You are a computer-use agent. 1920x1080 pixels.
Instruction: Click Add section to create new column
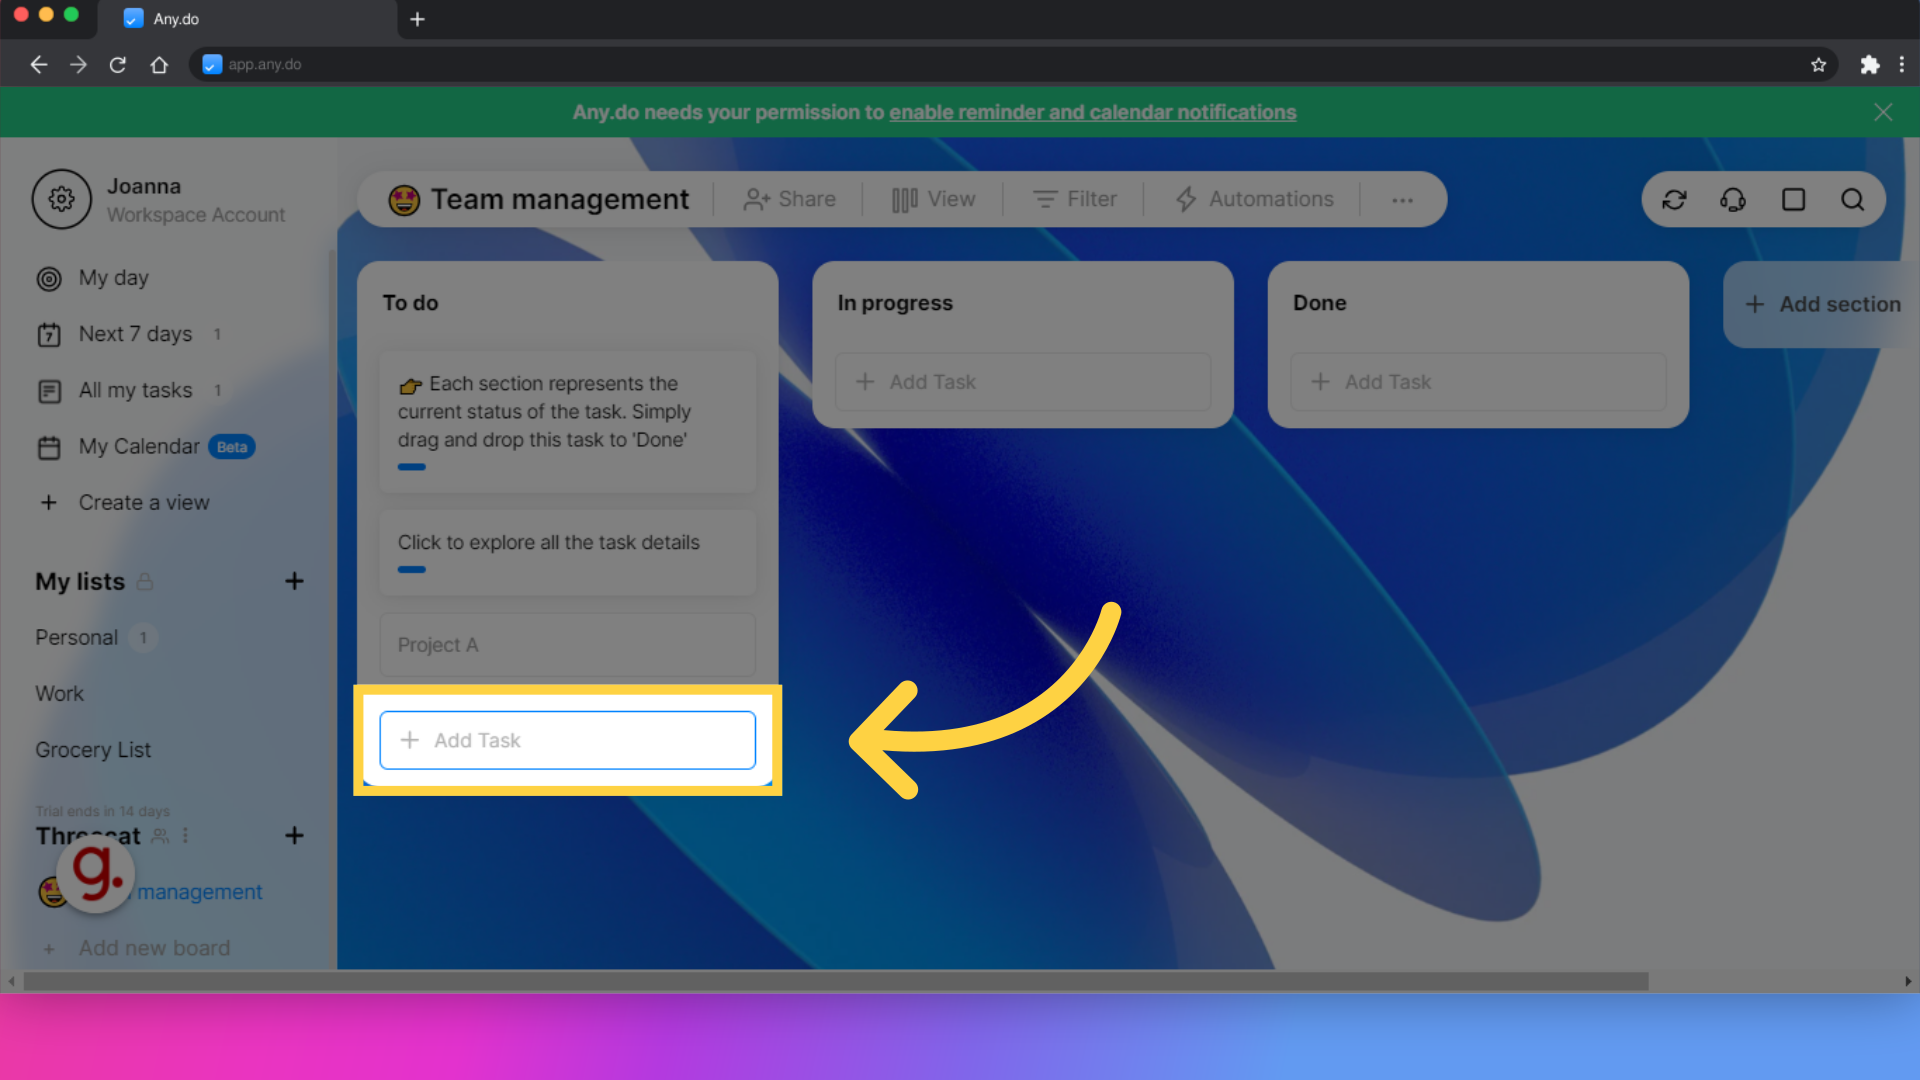pyautogui.click(x=1826, y=303)
